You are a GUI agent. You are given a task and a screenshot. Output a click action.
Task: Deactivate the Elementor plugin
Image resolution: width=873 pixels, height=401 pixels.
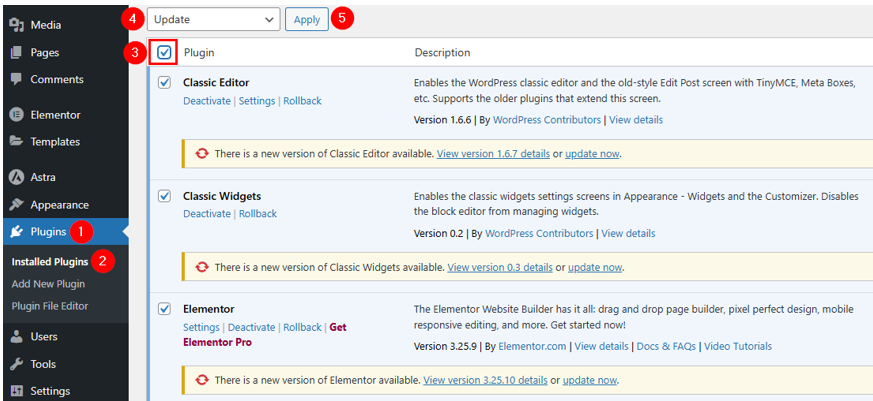[252, 327]
